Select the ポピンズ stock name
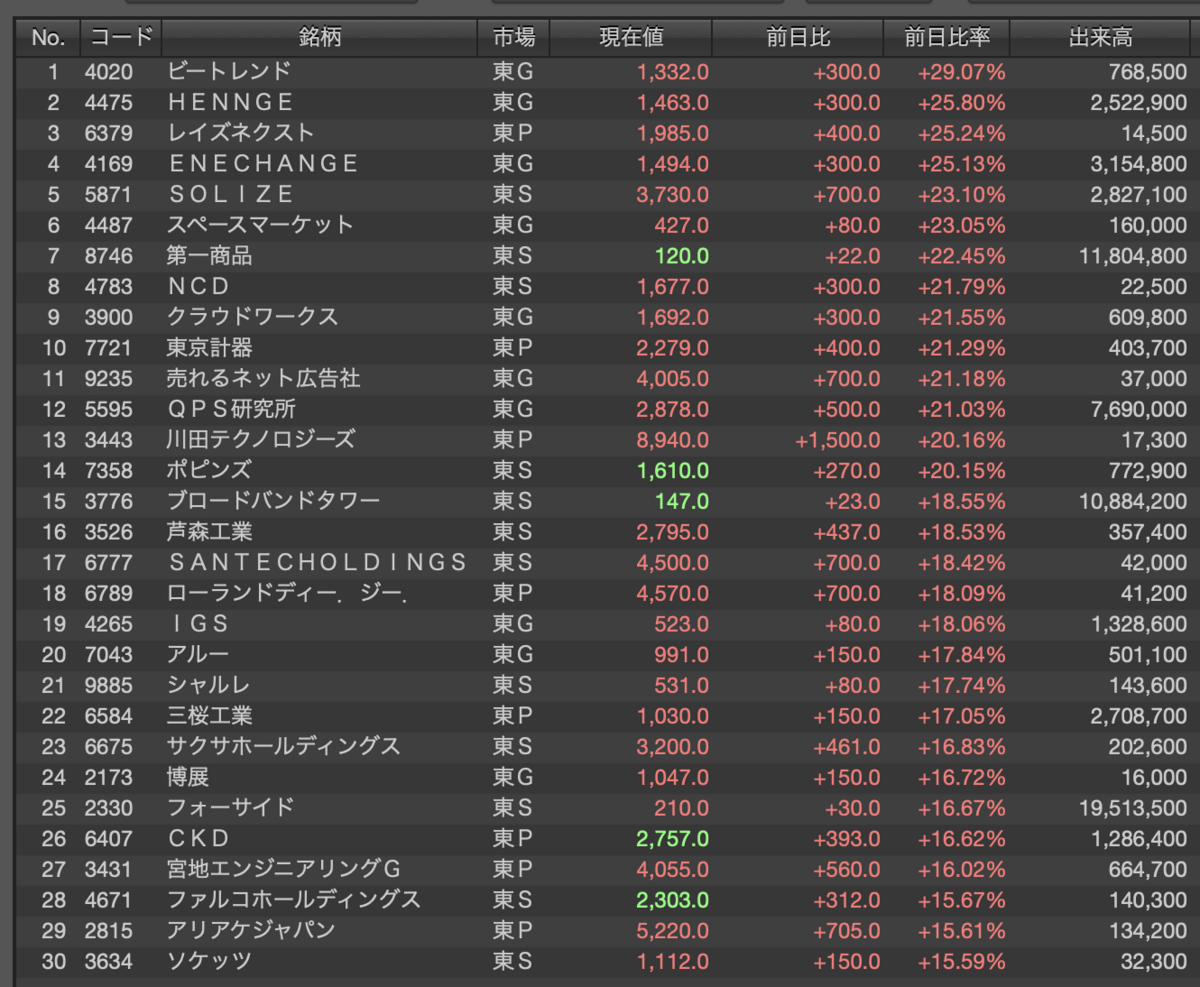This screenshot has height=987, width=1200. pos(209,470)
